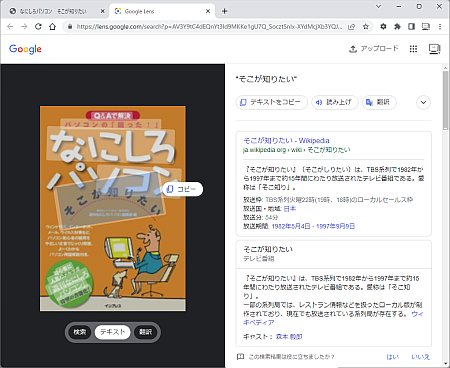Bookmark this page with the star icon
Screen dimensions: 450x368
click(366, 27)
